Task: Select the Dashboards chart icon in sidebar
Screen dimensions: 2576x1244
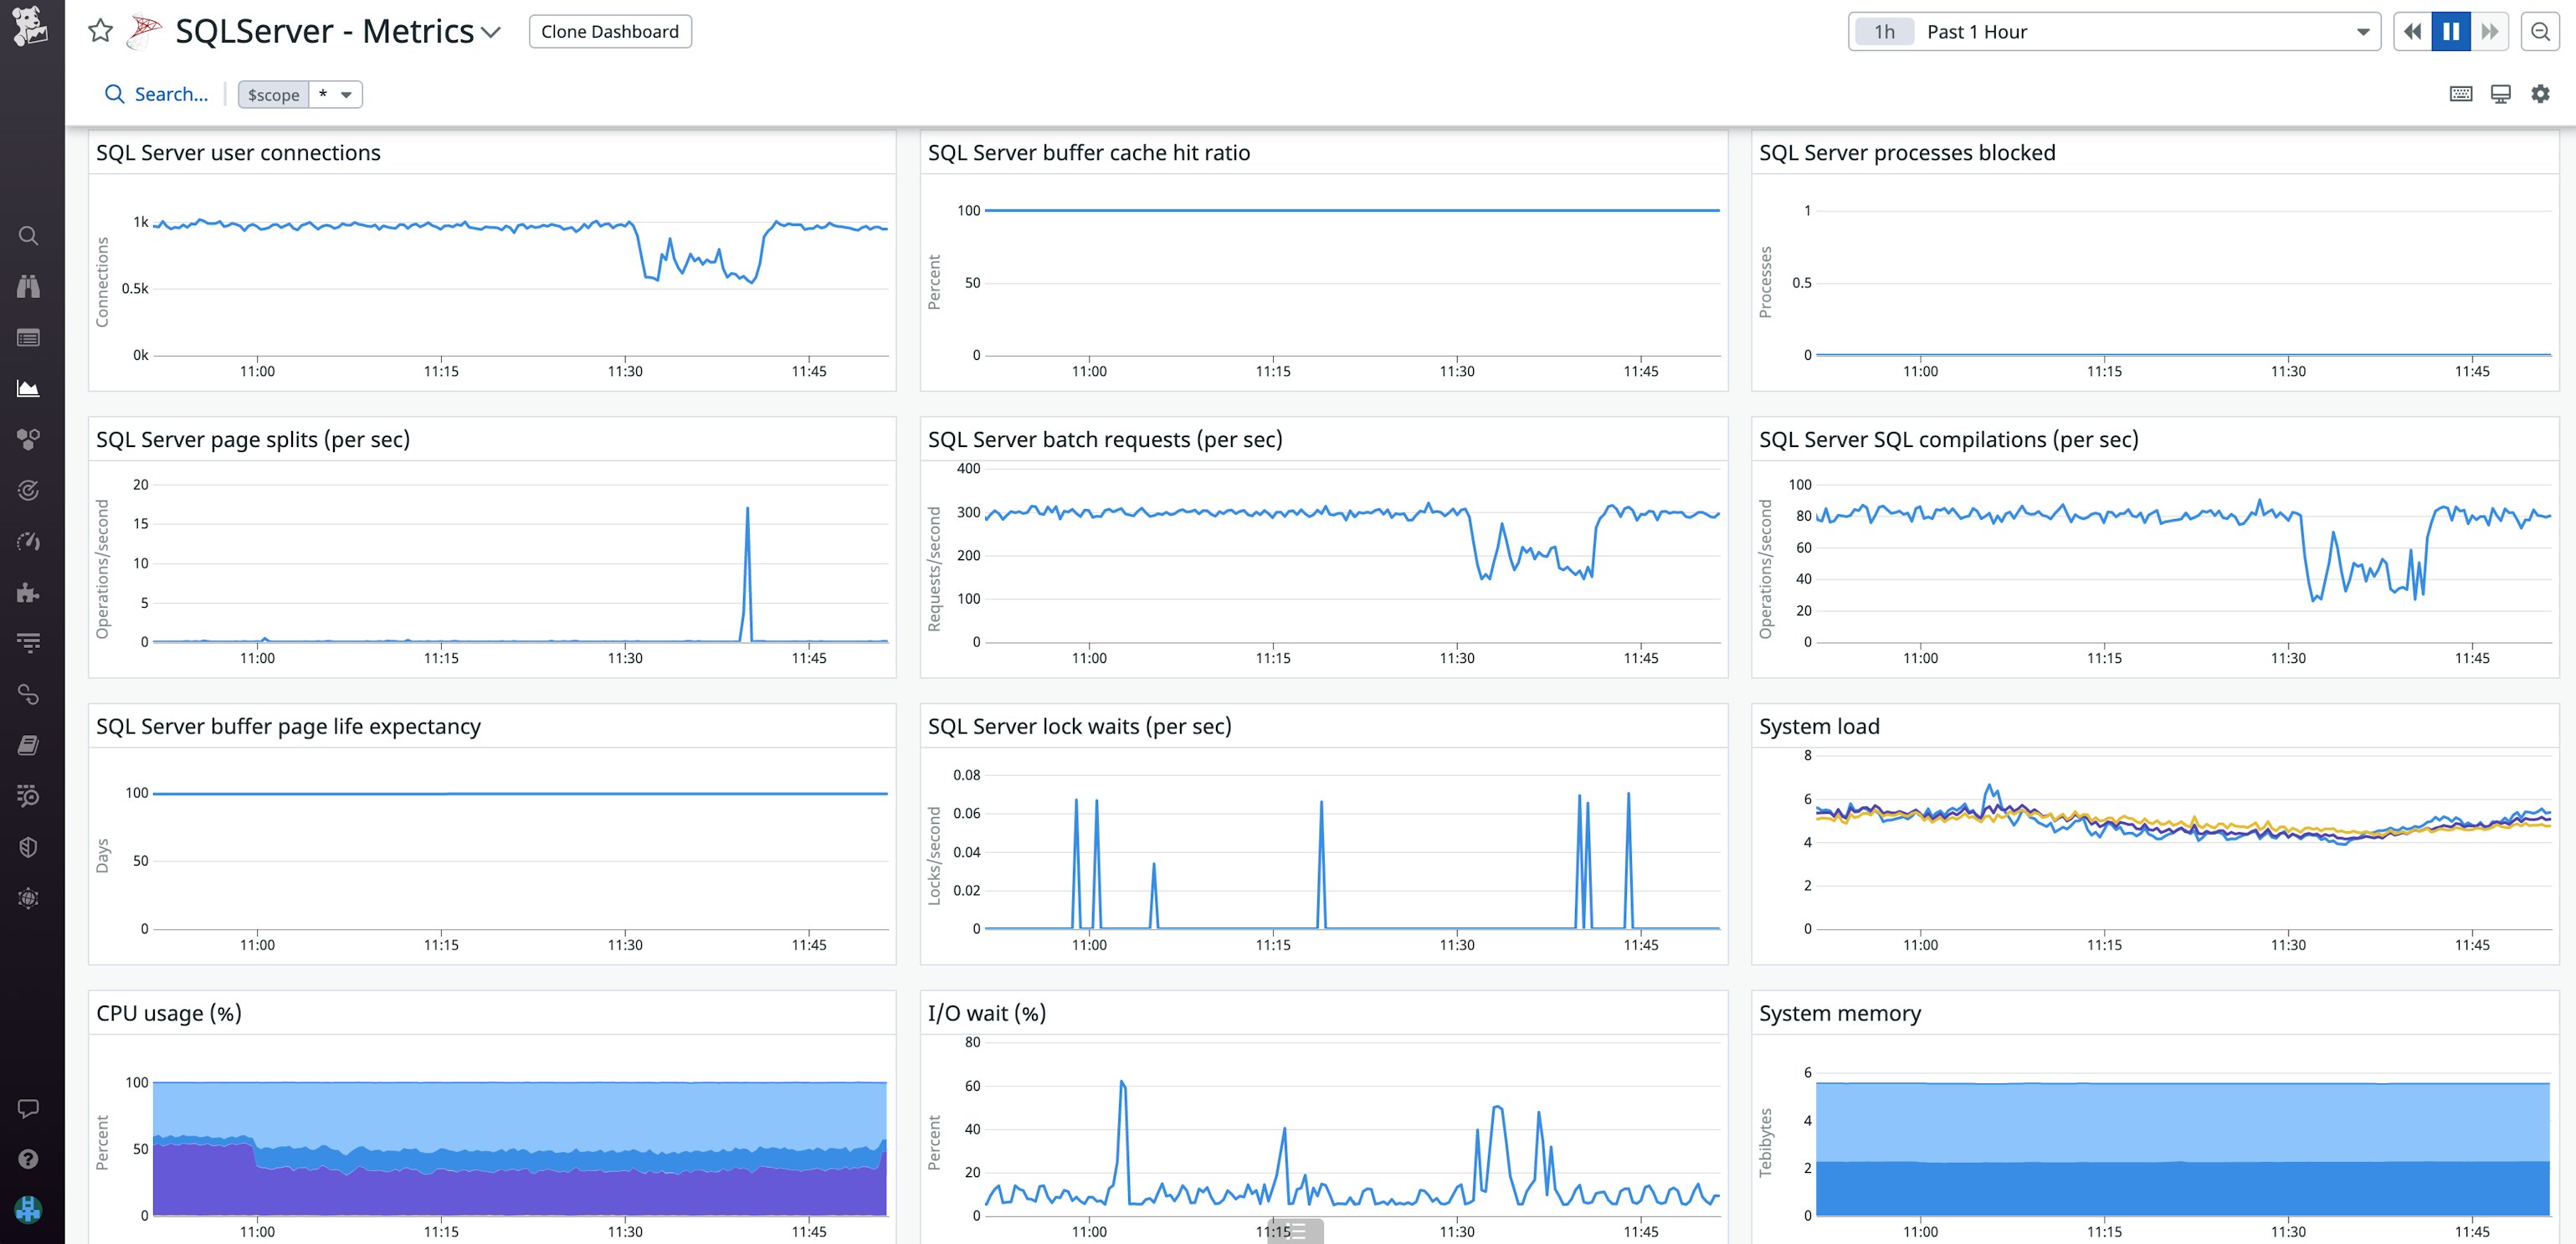Action: coord(28,387)
